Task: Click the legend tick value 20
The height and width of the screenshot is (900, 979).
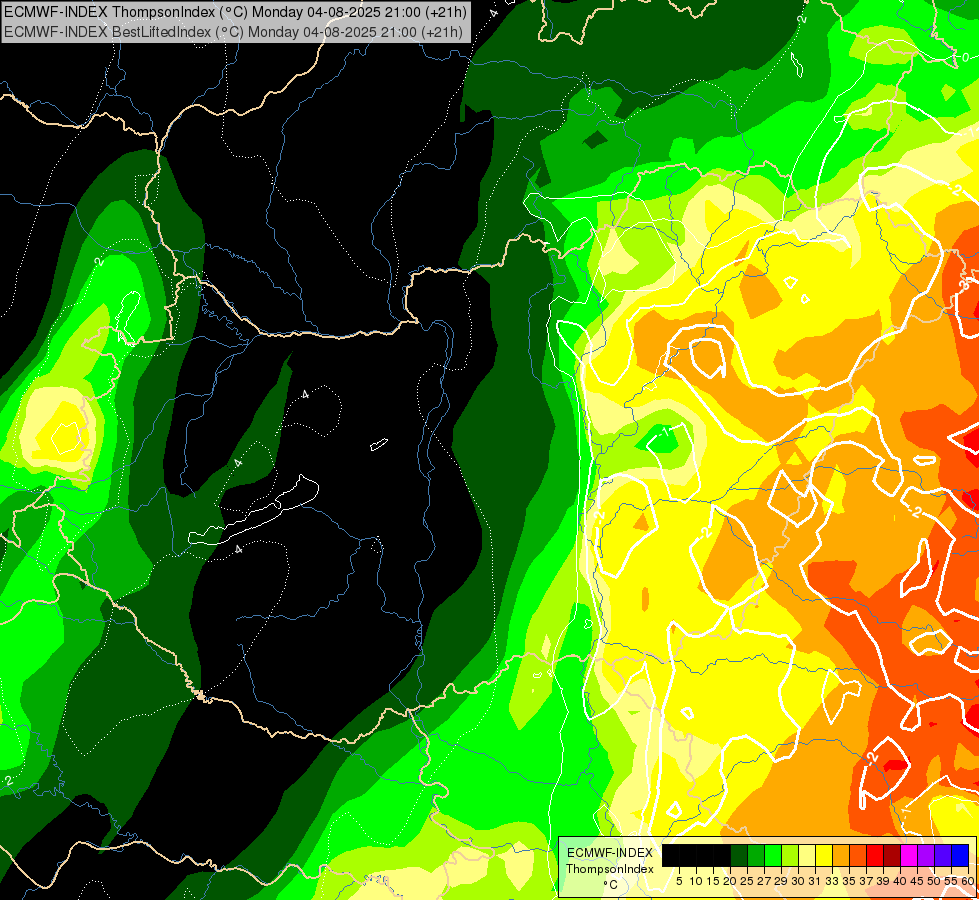Action: (730, 881)
